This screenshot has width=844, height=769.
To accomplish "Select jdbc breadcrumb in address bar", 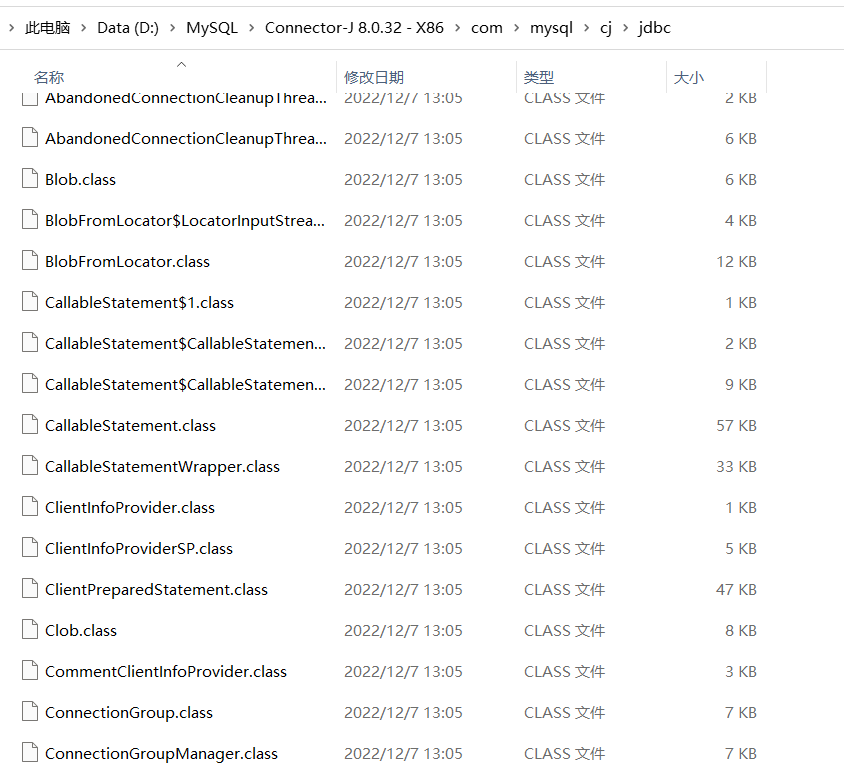I will [655, 27].
